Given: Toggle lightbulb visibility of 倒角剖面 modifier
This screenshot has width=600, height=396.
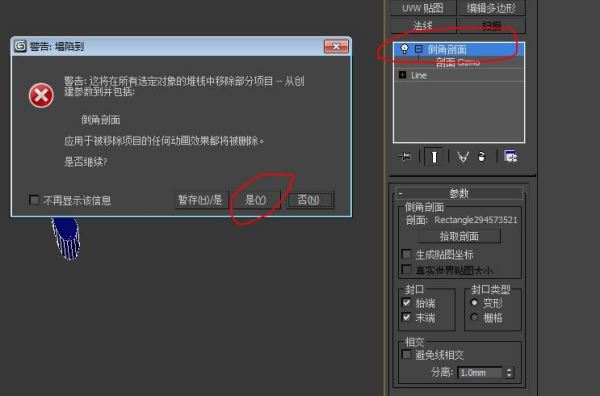Looking at the screenshot, I should pos(404,49).
